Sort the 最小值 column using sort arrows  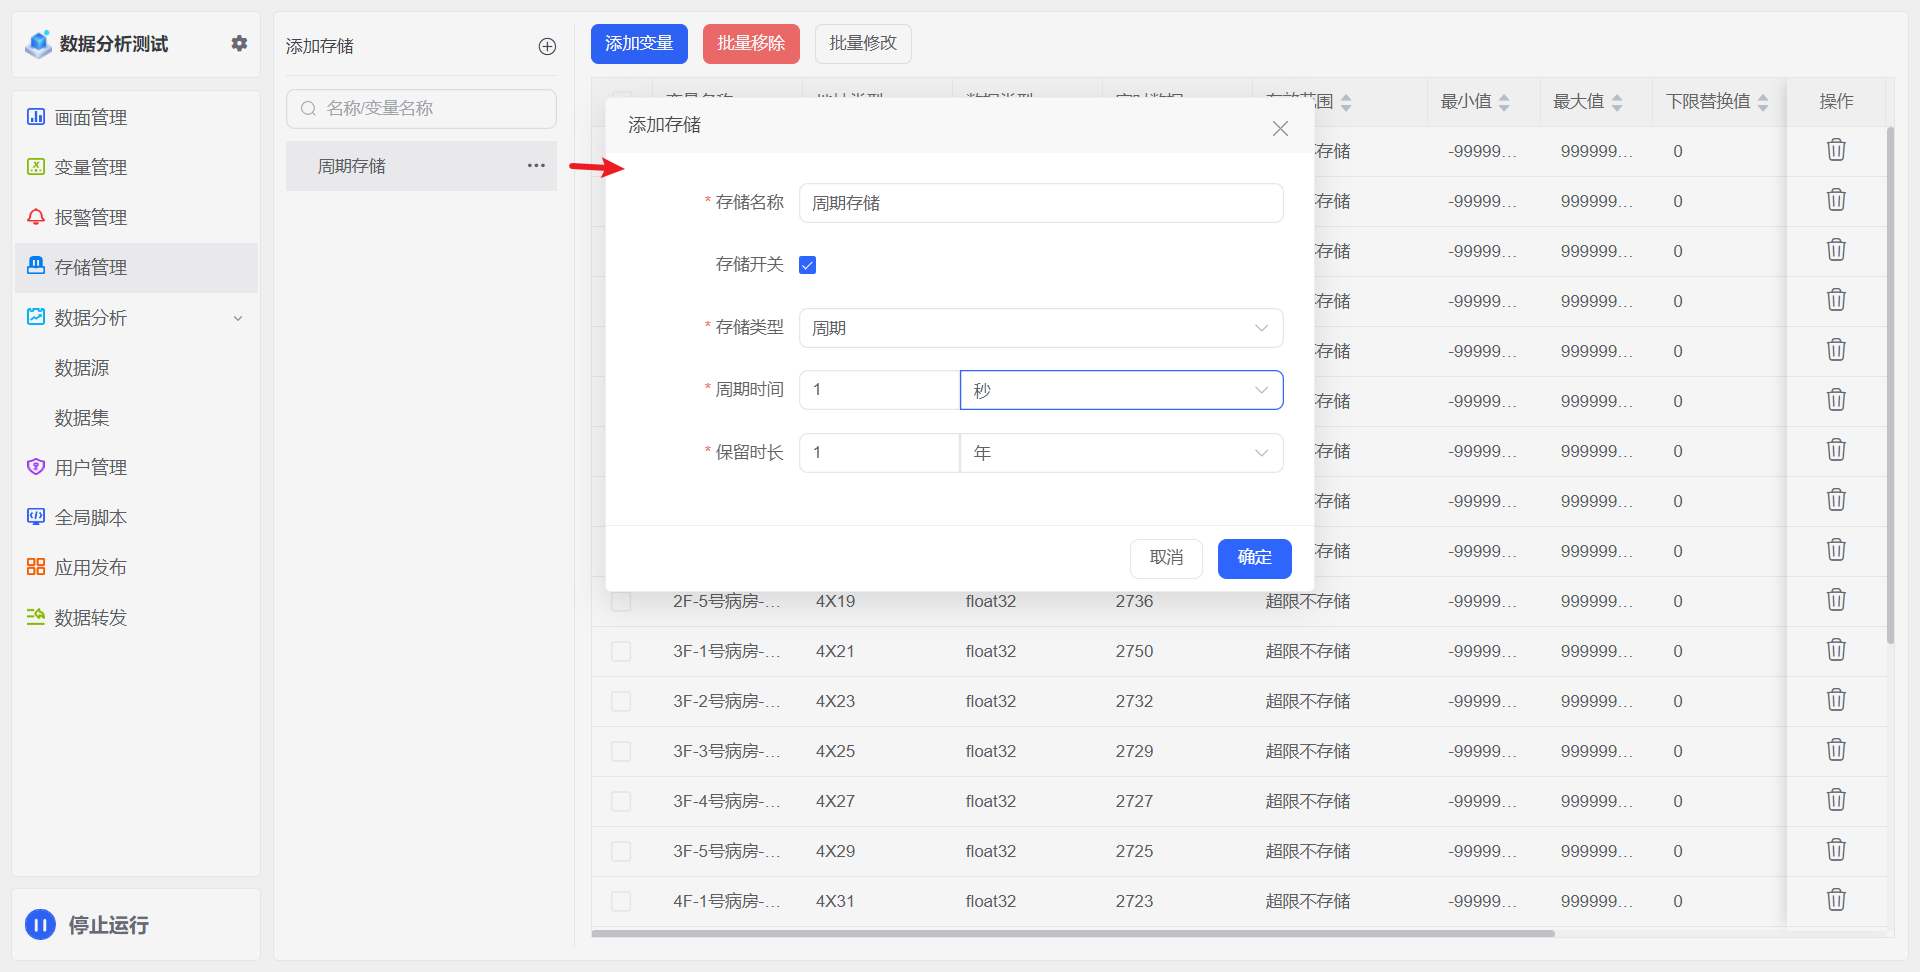[1504, 102]
